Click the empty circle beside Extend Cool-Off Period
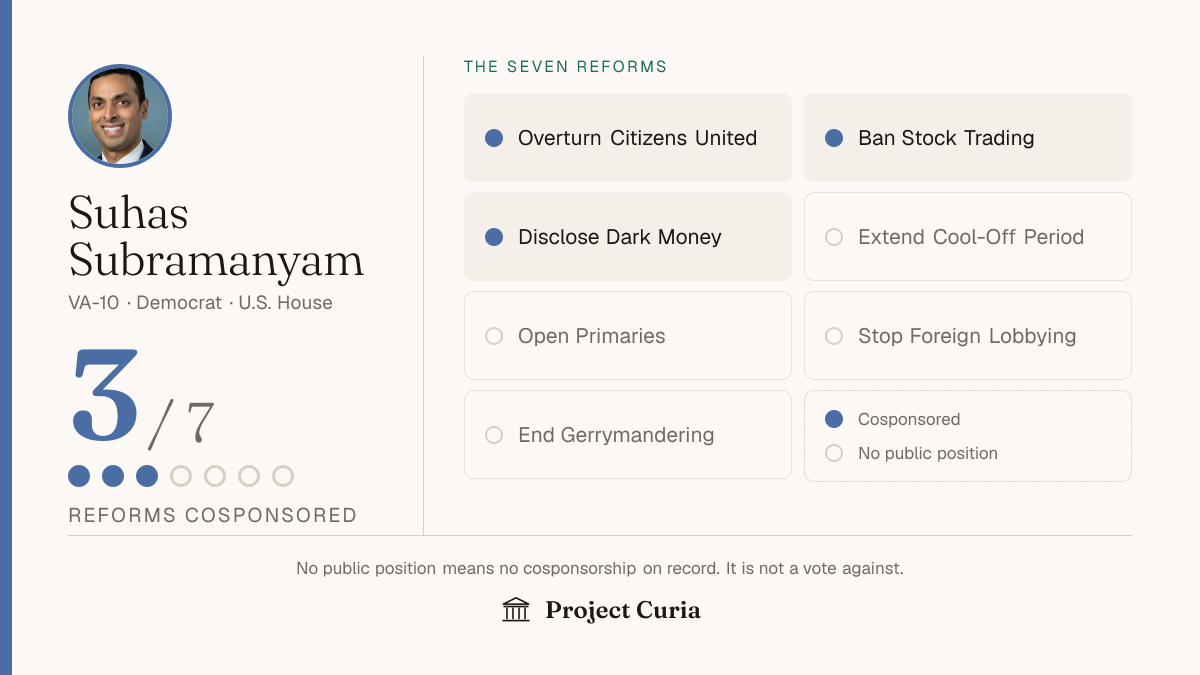The width and height of the screenshot is (1200, 675). [x=834, y=237]
